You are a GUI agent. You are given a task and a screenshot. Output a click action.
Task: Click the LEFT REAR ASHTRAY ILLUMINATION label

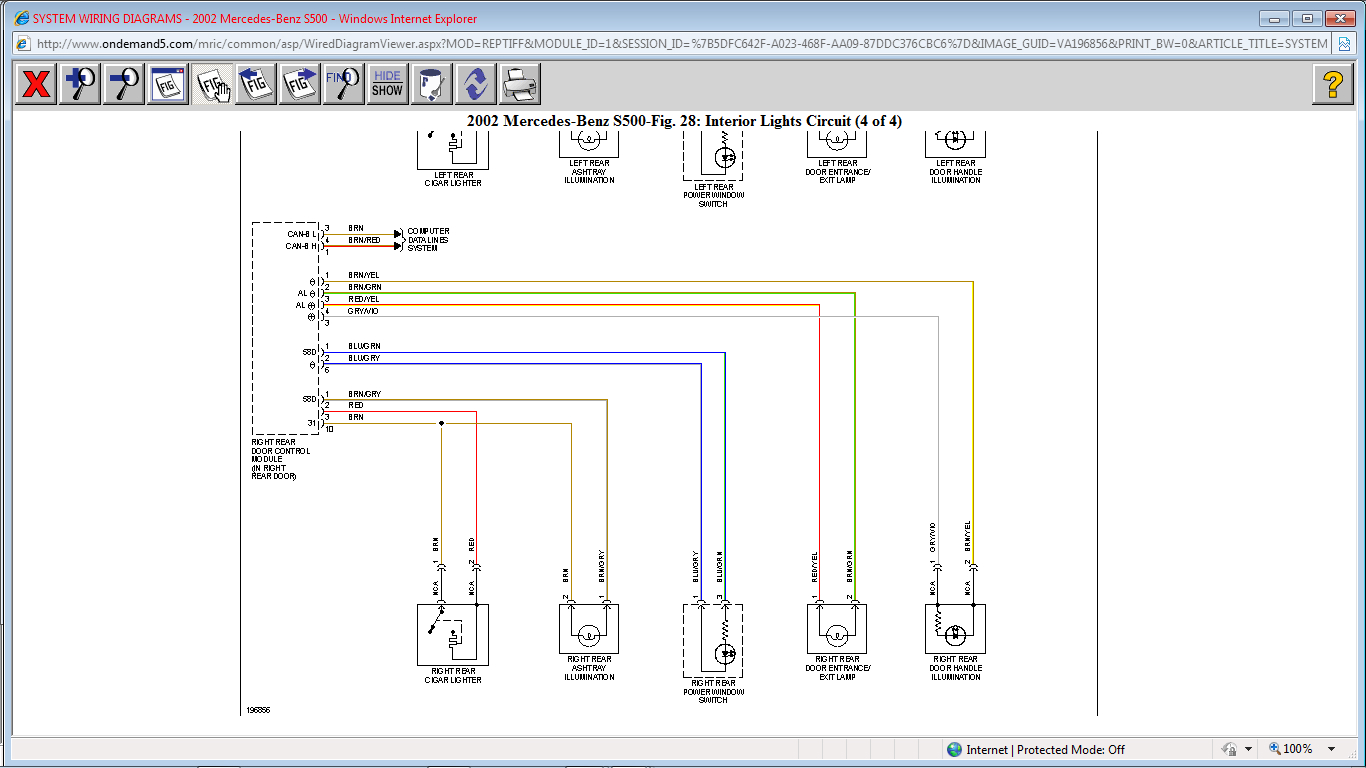click(x=589, y=172)
